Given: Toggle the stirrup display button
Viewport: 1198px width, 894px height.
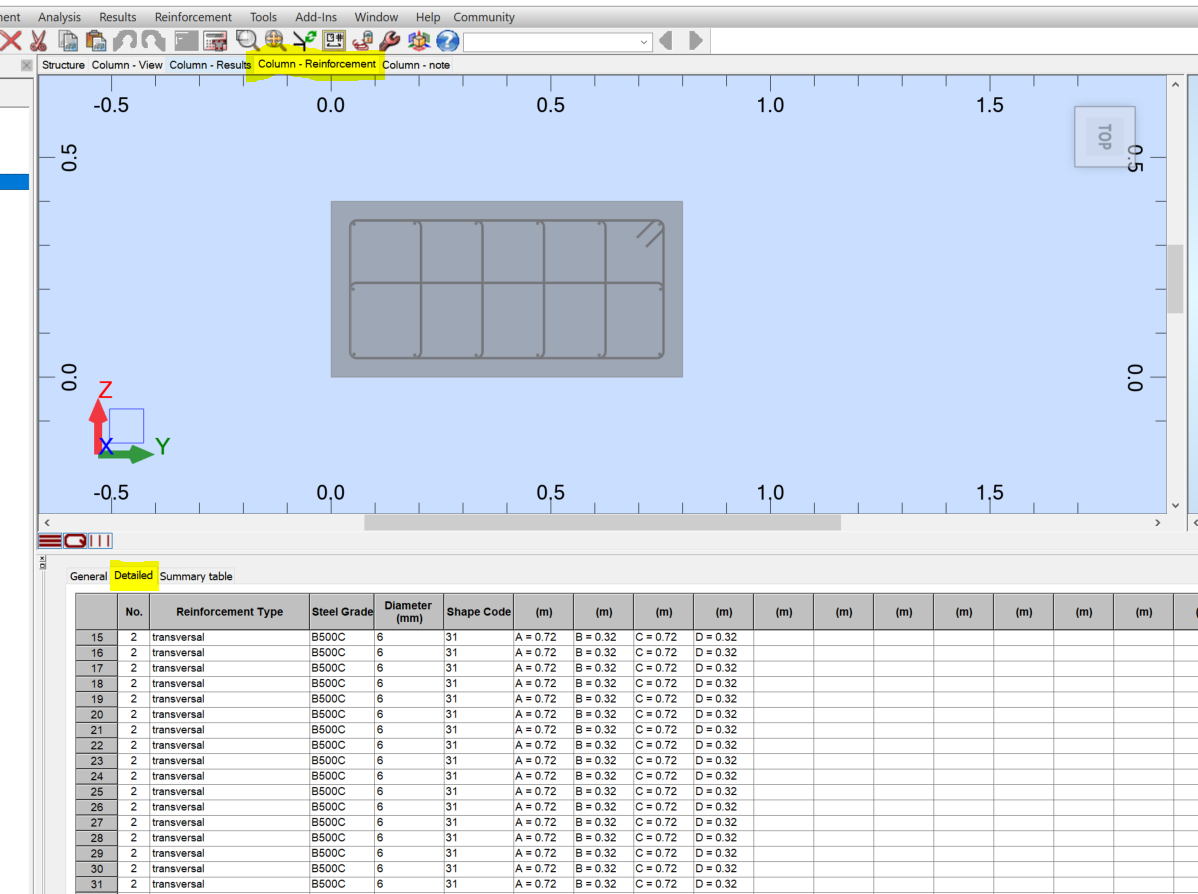Looking at the screenshot, I should pyautogui.click(x=75, y=540).
